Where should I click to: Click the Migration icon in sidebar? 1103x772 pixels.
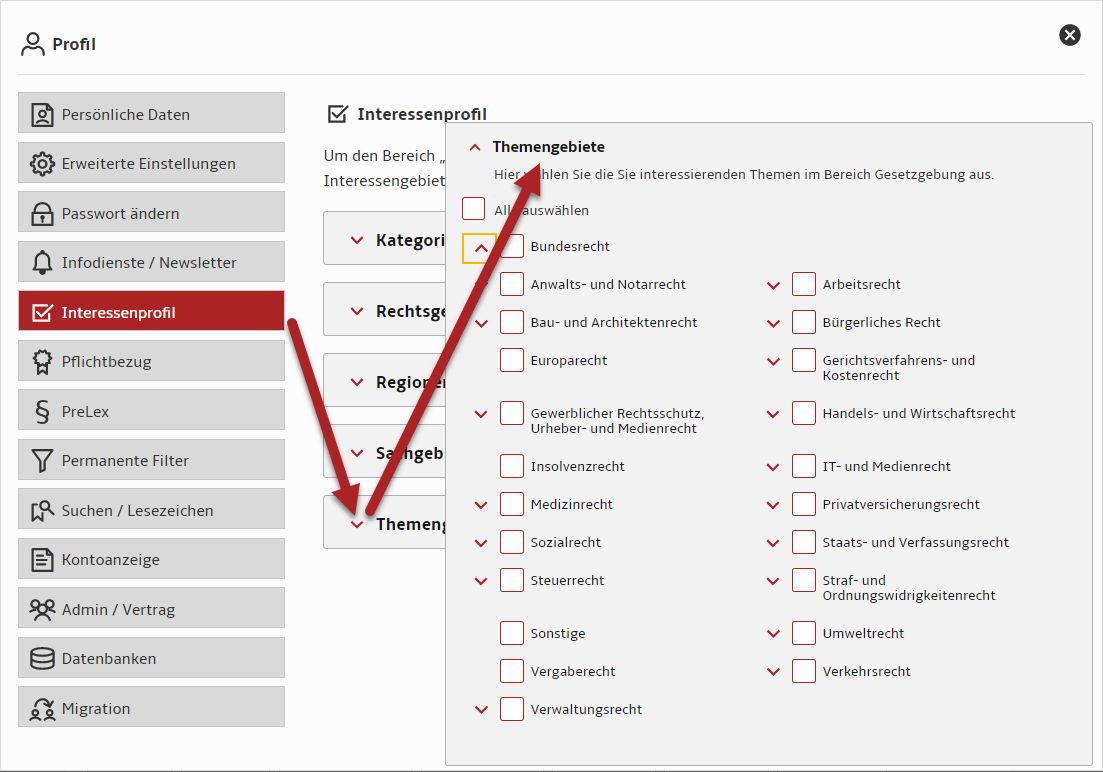42,709
